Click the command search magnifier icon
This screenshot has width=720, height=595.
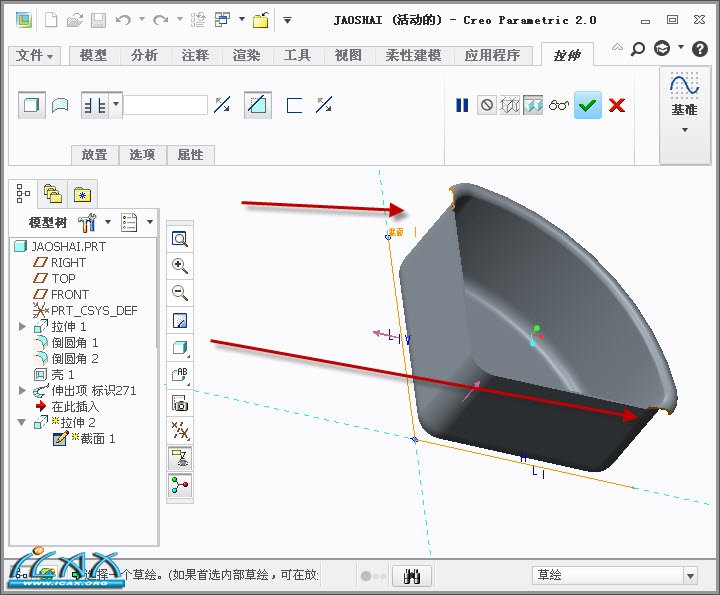coord(638,49)
